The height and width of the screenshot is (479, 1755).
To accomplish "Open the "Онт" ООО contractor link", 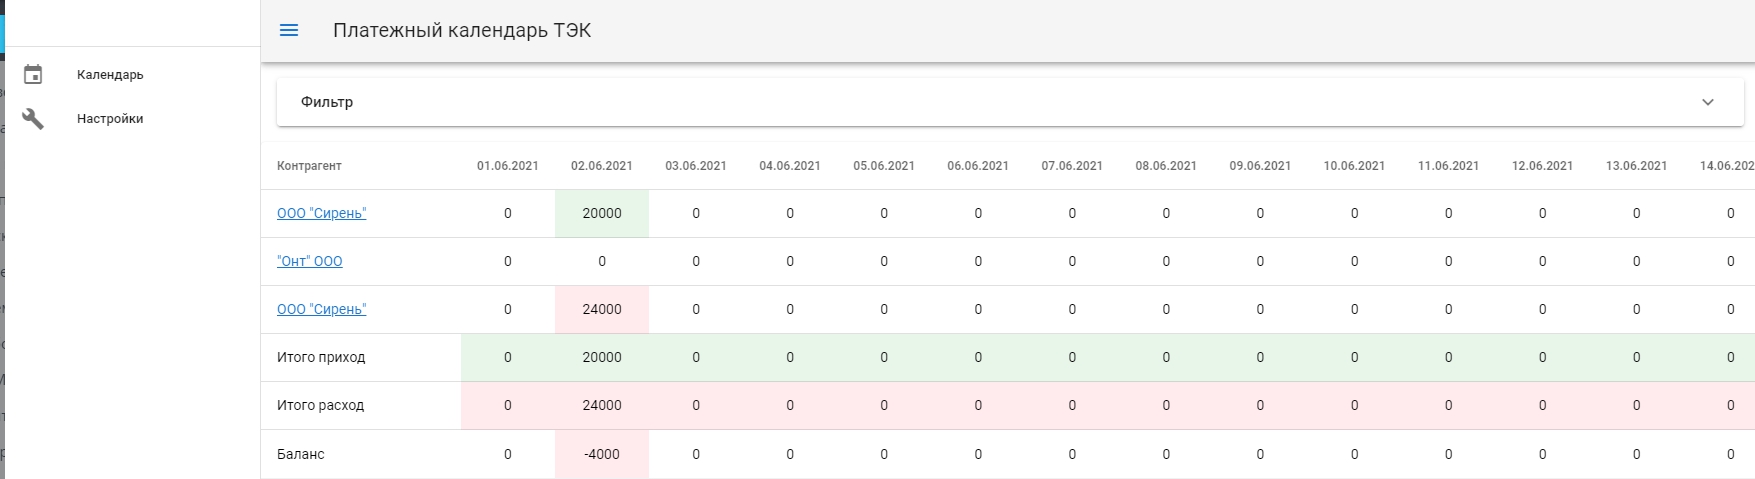I will [x=310, y=261].
